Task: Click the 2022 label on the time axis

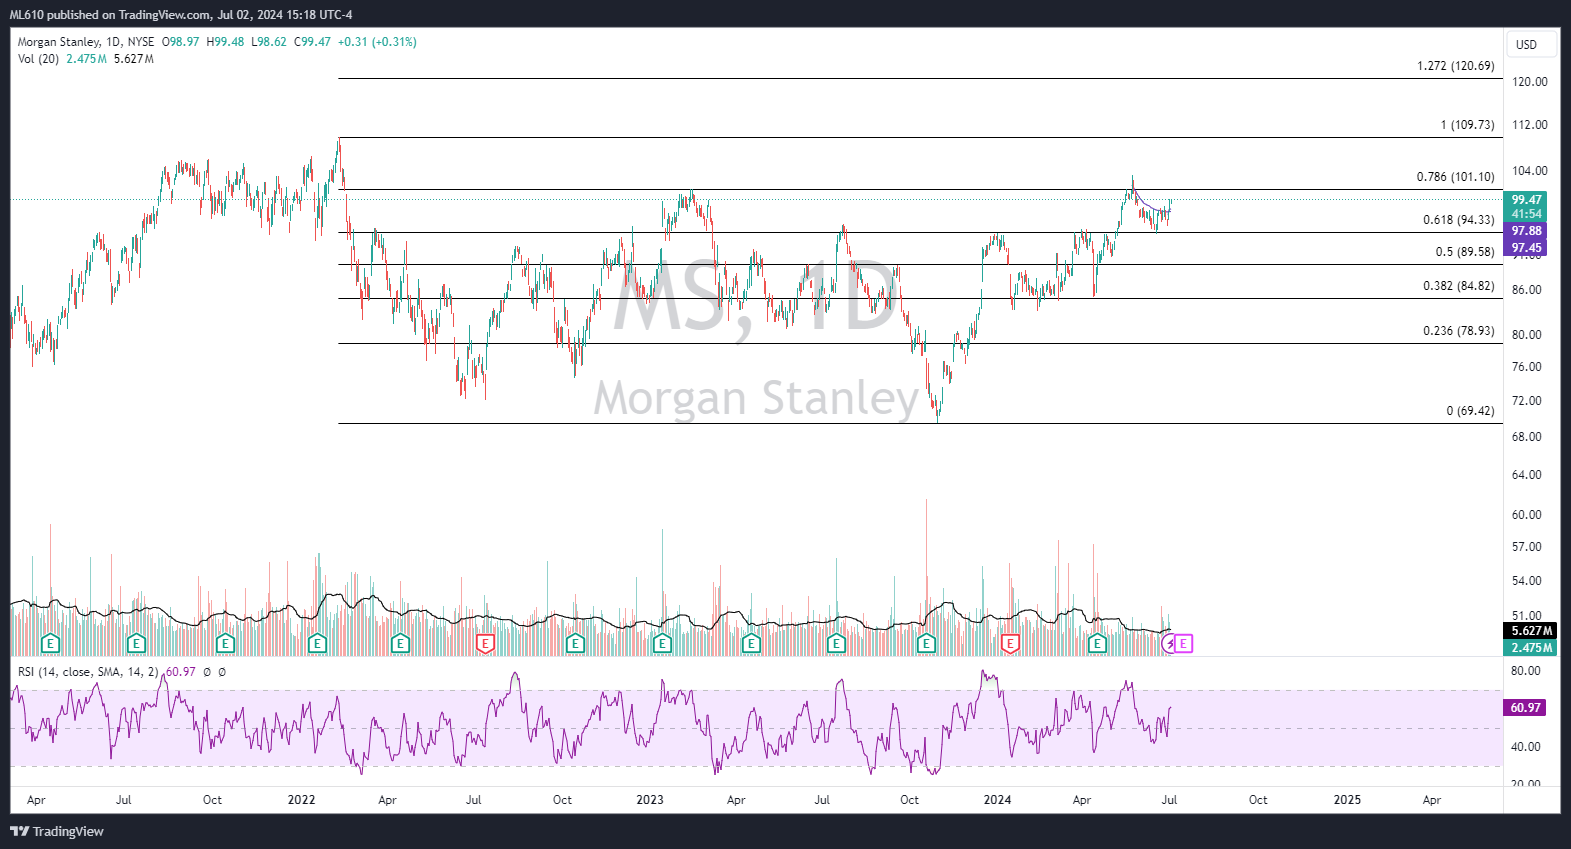Action: (301, 800)
